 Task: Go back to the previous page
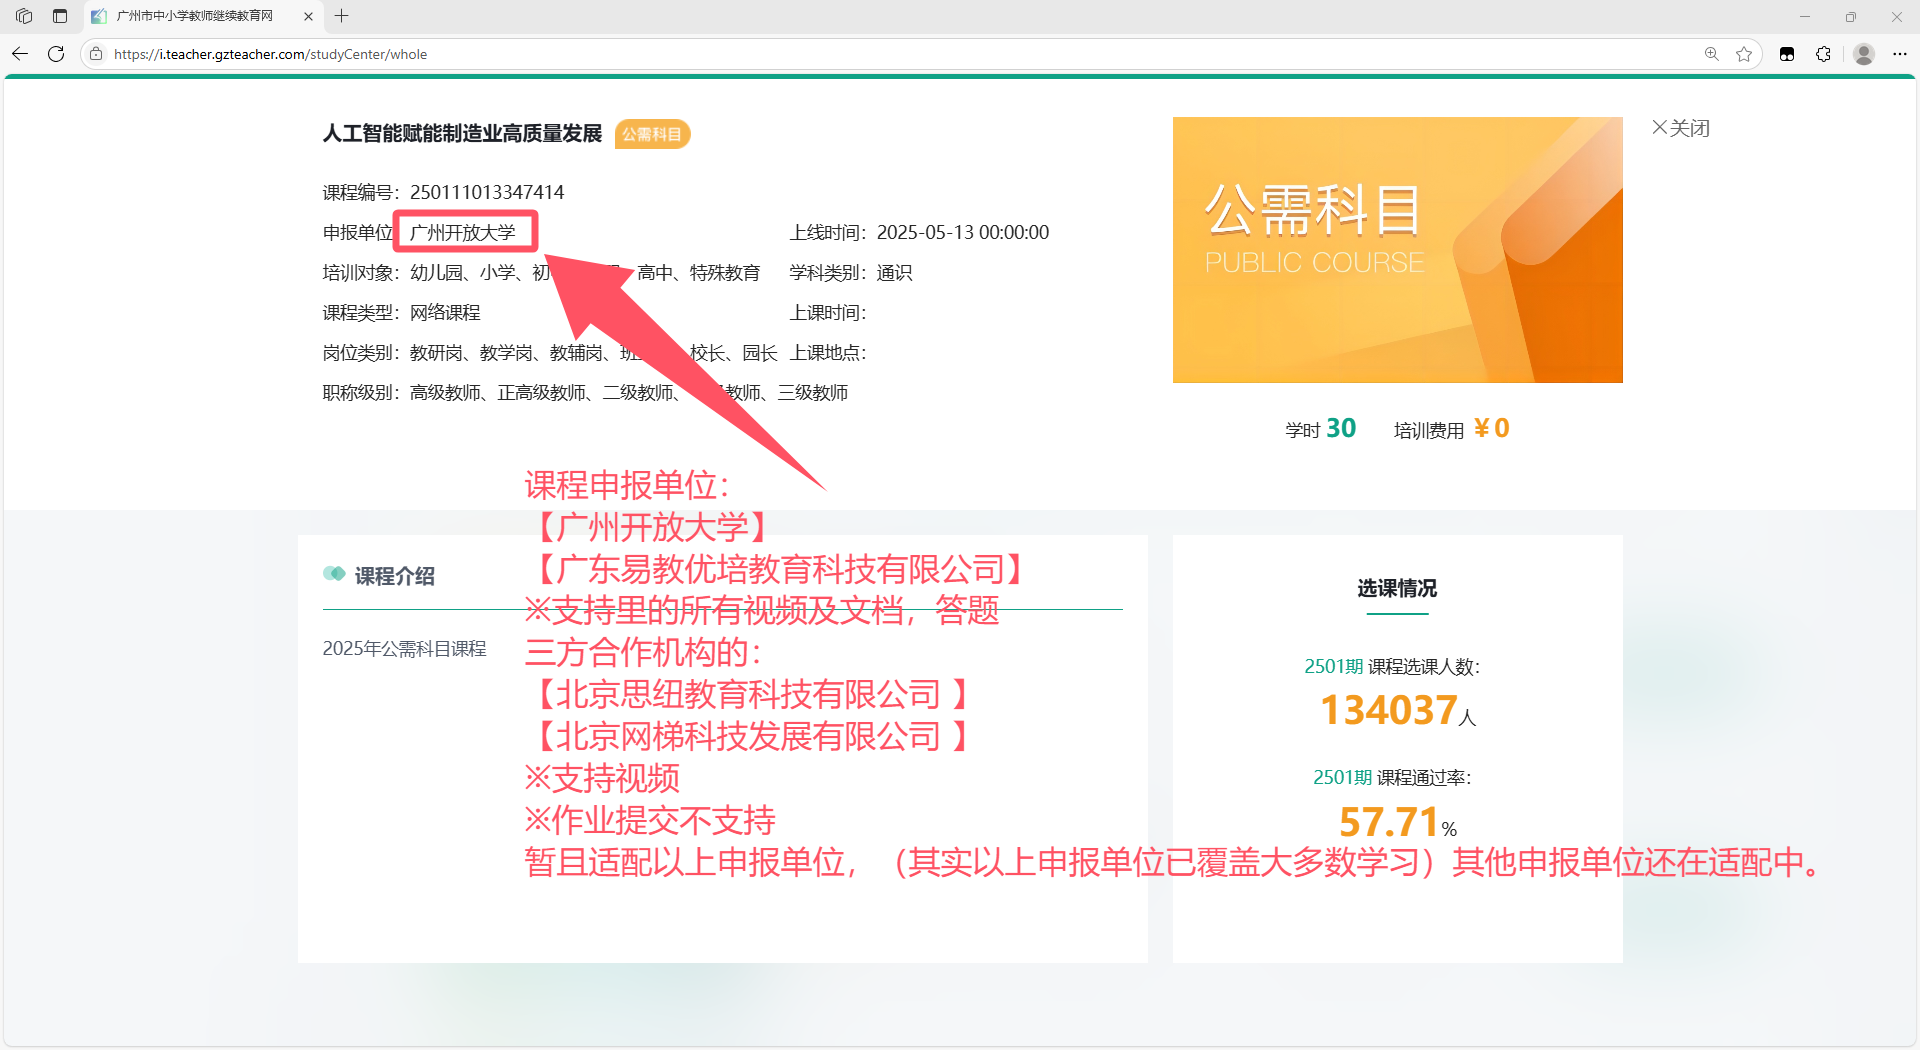point(20,54)
